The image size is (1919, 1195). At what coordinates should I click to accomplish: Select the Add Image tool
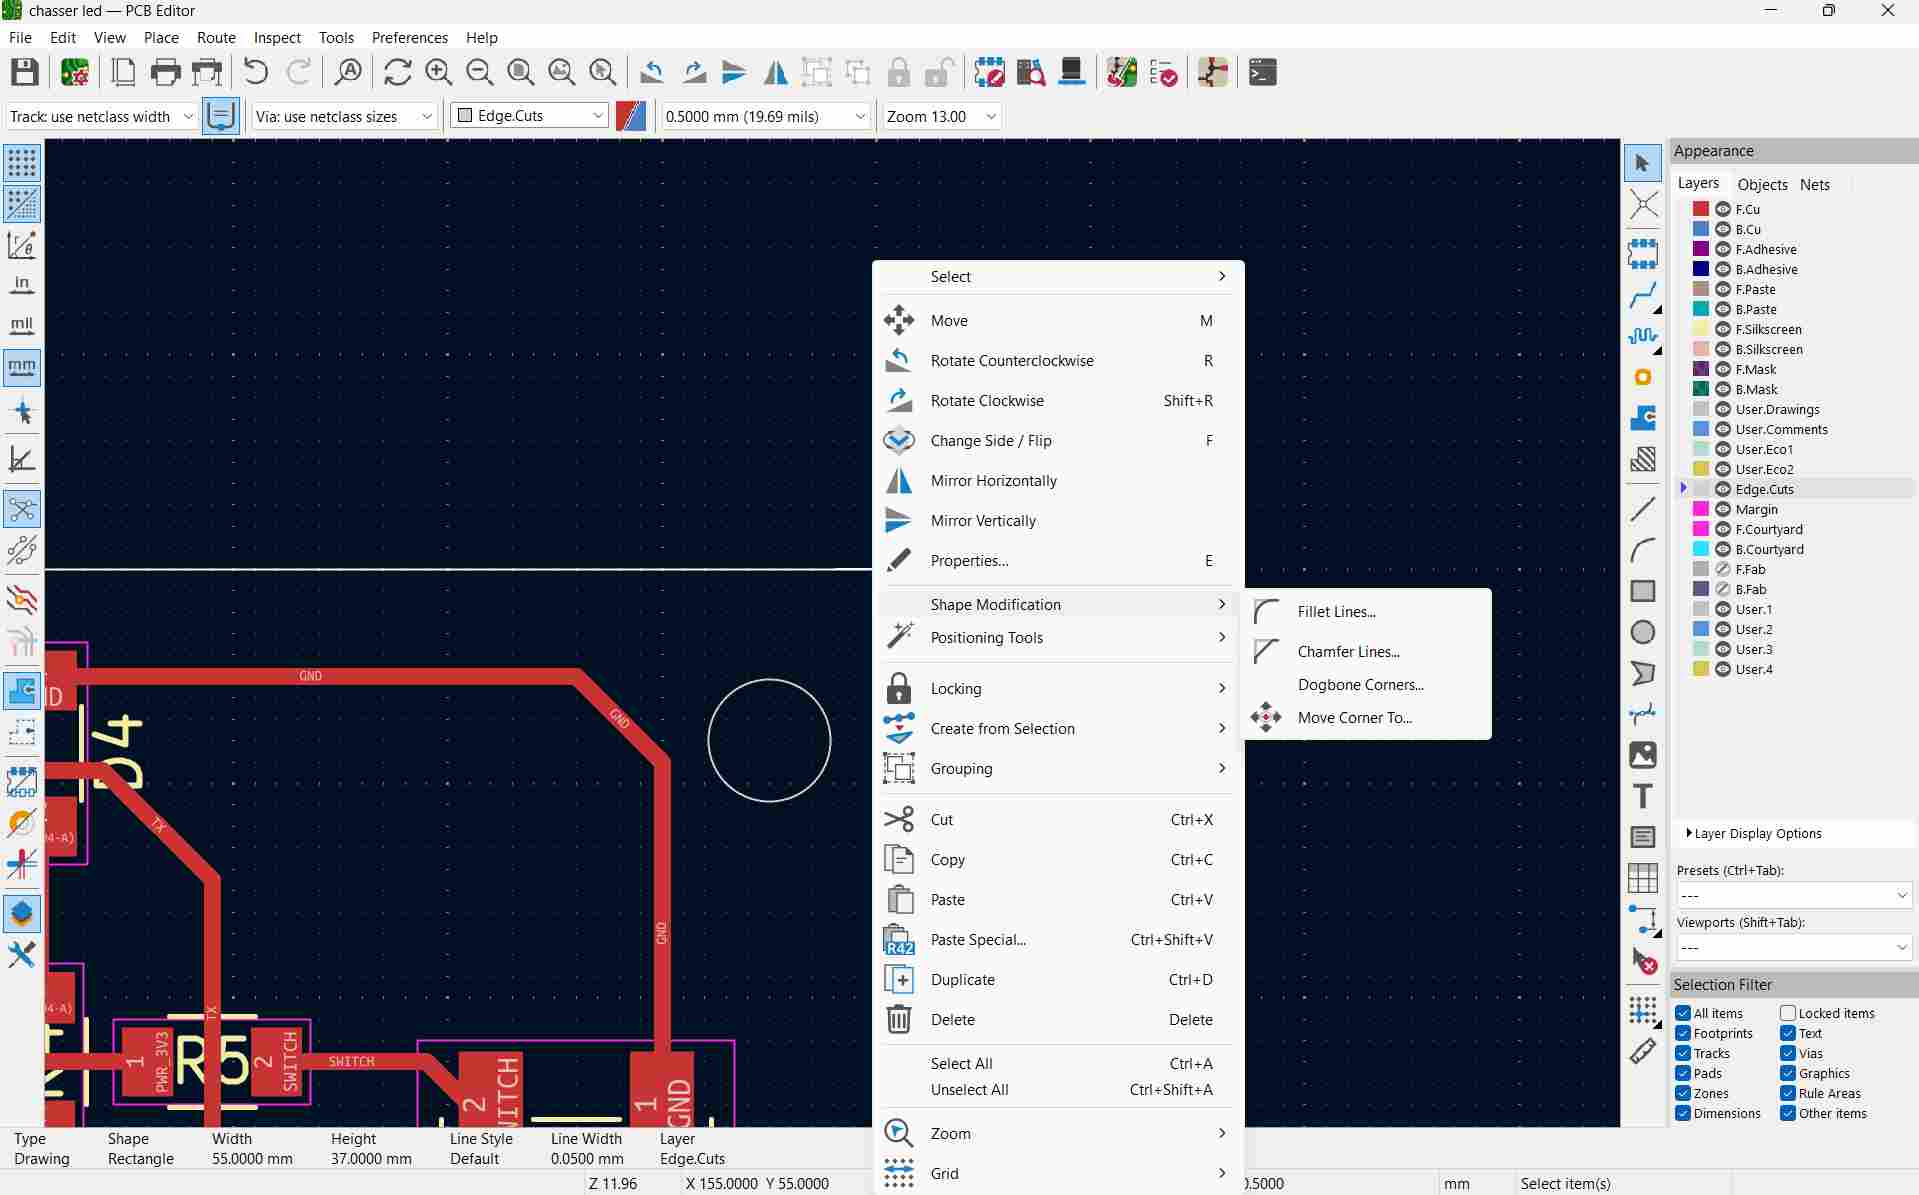tap(1642, 755)
